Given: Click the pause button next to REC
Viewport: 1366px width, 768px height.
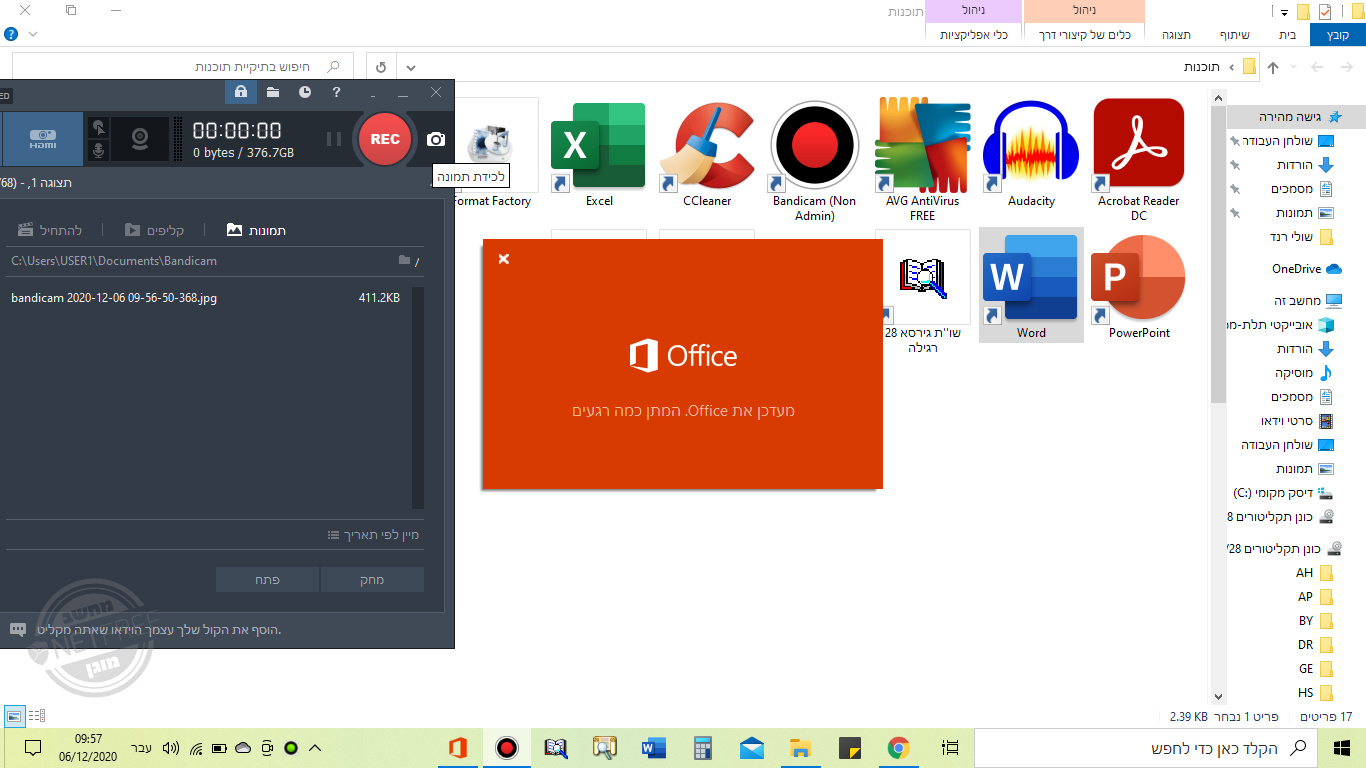Looking at the screenshot, I should pyautogui.click(x=334, y=139).
